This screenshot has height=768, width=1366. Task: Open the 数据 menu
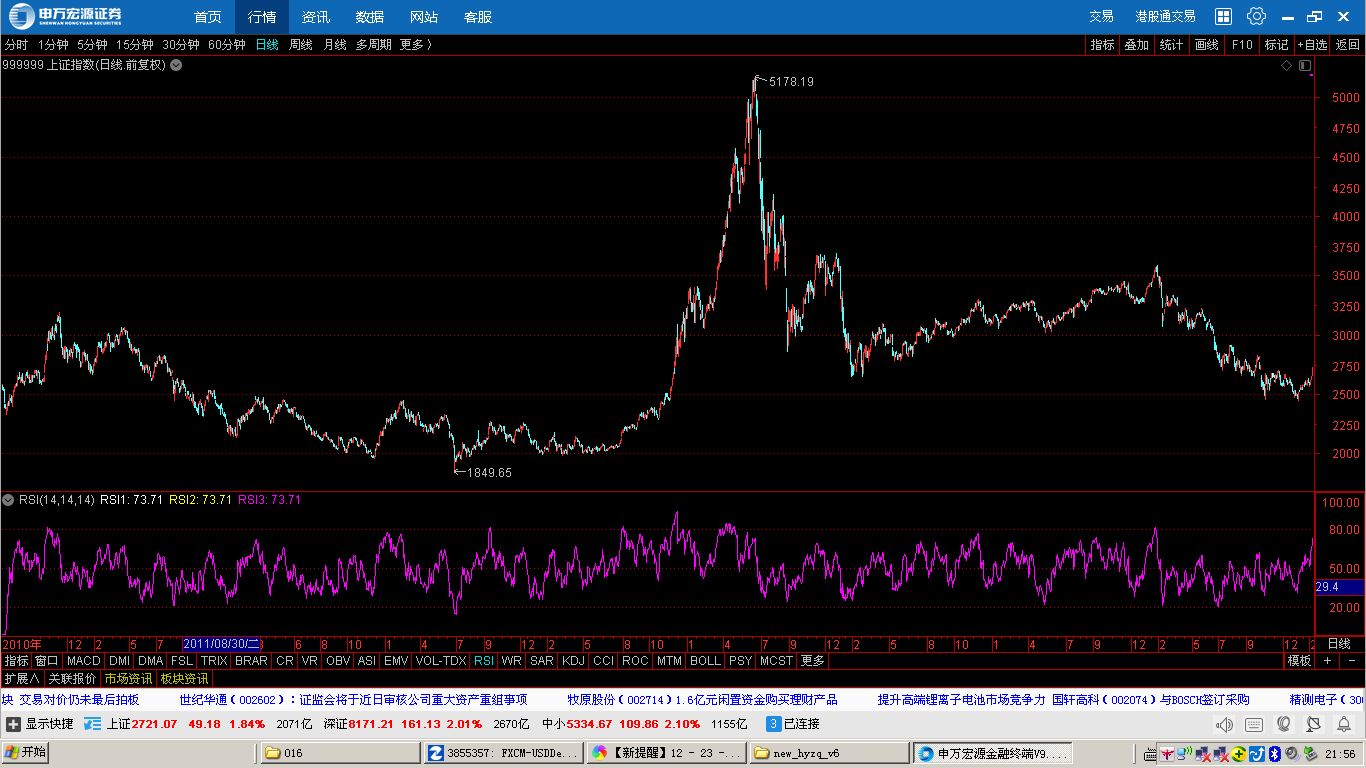coord(370,17)
